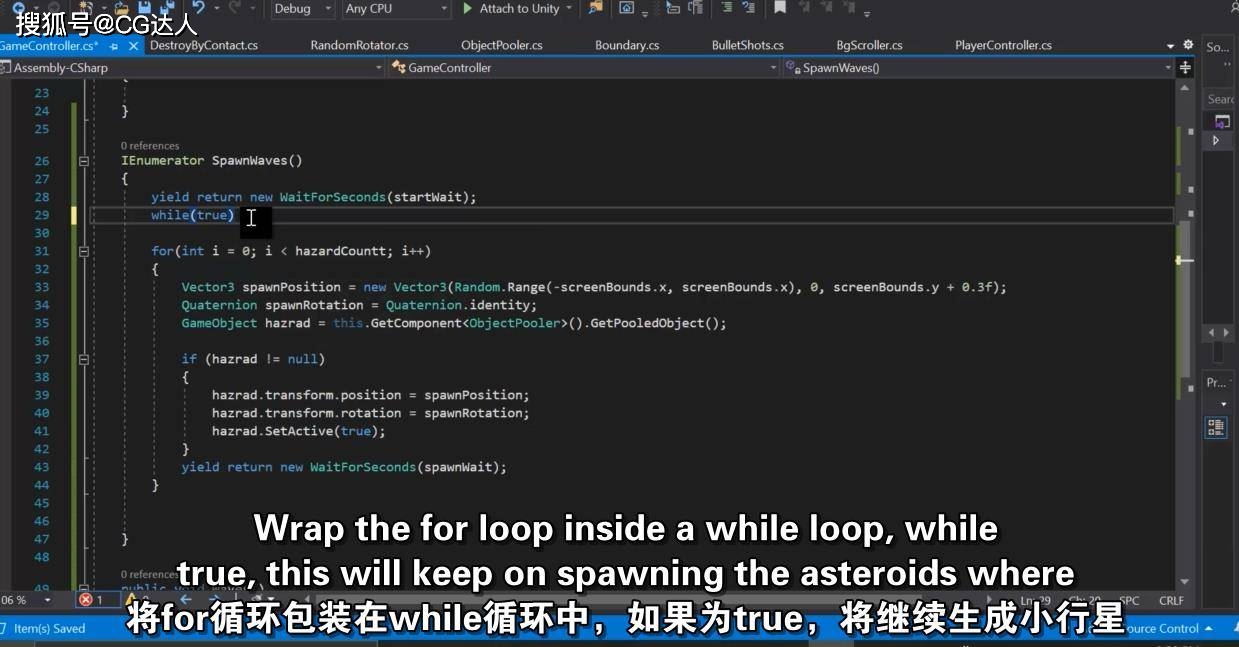The height and width of the screenshot is (647, 1239).
Task: Switch to the PlayerController.cs tab
Action: tap(1003, 45)
